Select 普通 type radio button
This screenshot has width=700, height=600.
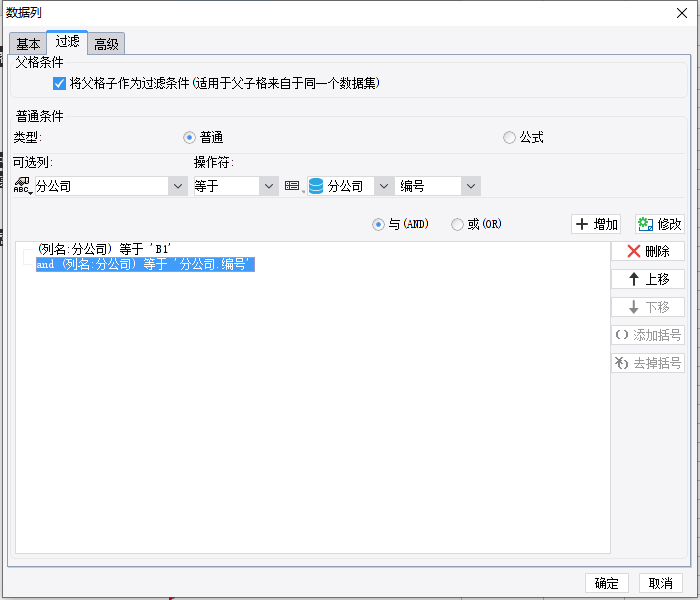coord(189,138)
